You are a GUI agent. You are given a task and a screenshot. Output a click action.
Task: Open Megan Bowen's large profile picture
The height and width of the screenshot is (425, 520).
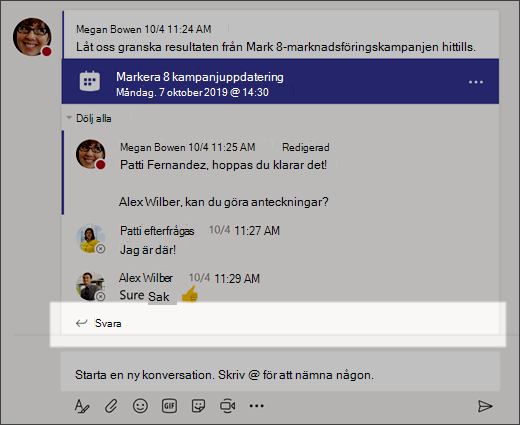click(x=32, y=37)
